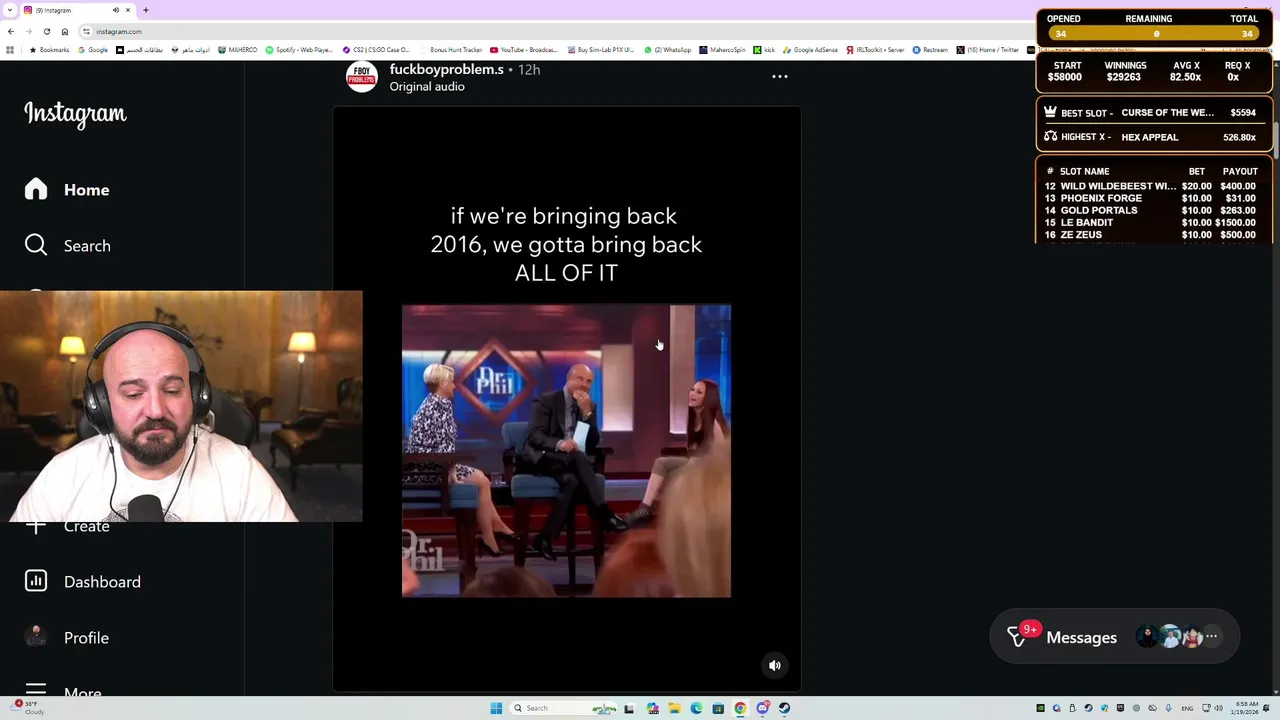Open the kick bookmark
This screenshot has width=1280, height=720.
click(x=764, y=50)
